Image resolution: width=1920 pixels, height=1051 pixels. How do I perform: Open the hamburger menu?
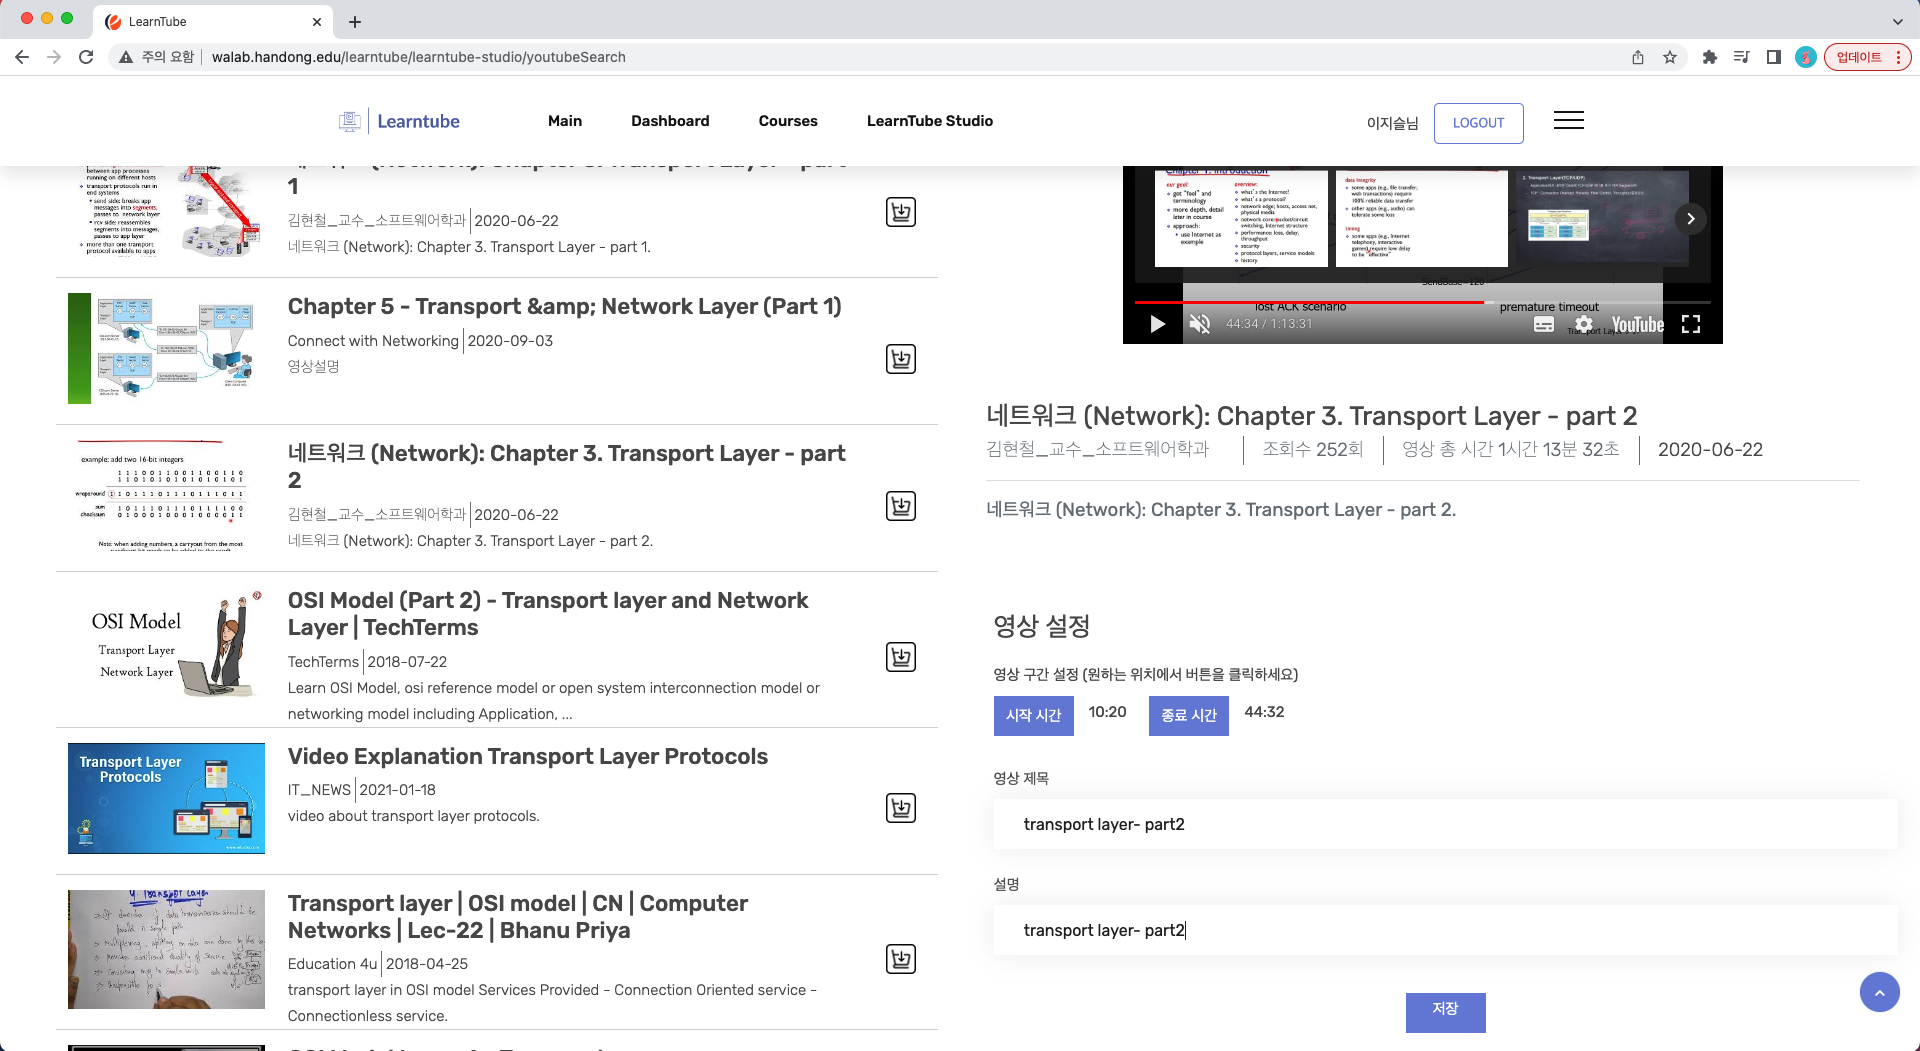tap(1568, 121)
